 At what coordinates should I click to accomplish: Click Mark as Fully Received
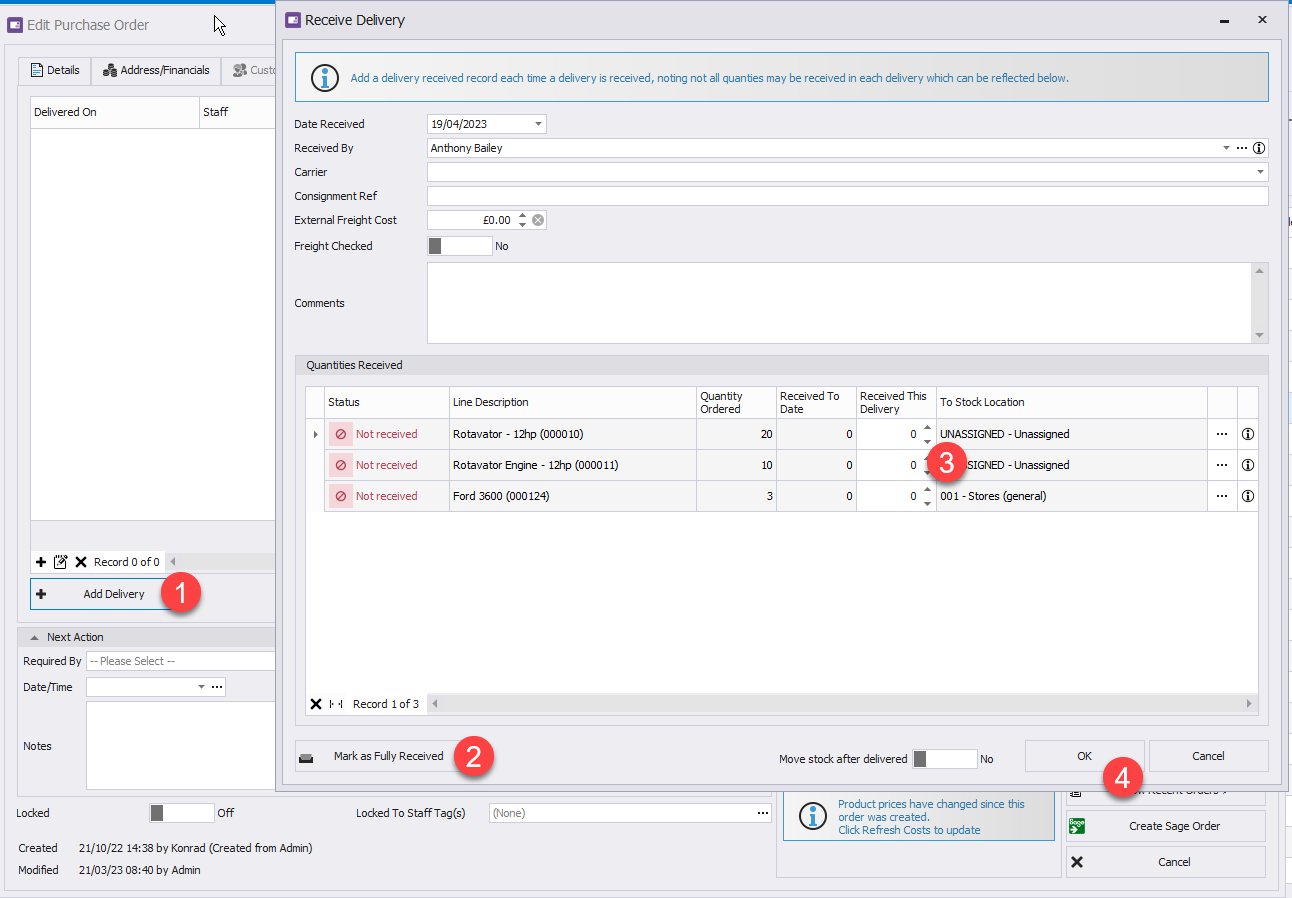click(376, 756)
